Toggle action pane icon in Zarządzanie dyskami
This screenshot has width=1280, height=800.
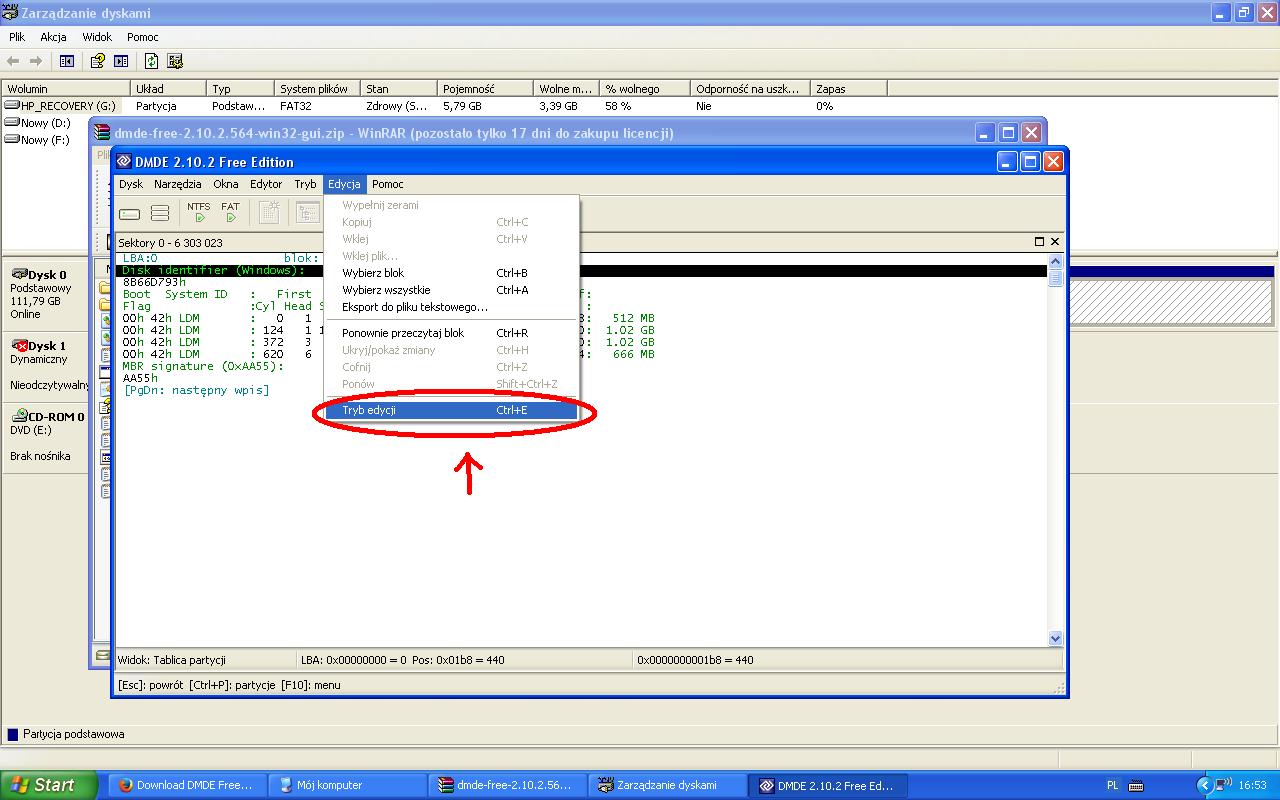click(x=121, y=61)
